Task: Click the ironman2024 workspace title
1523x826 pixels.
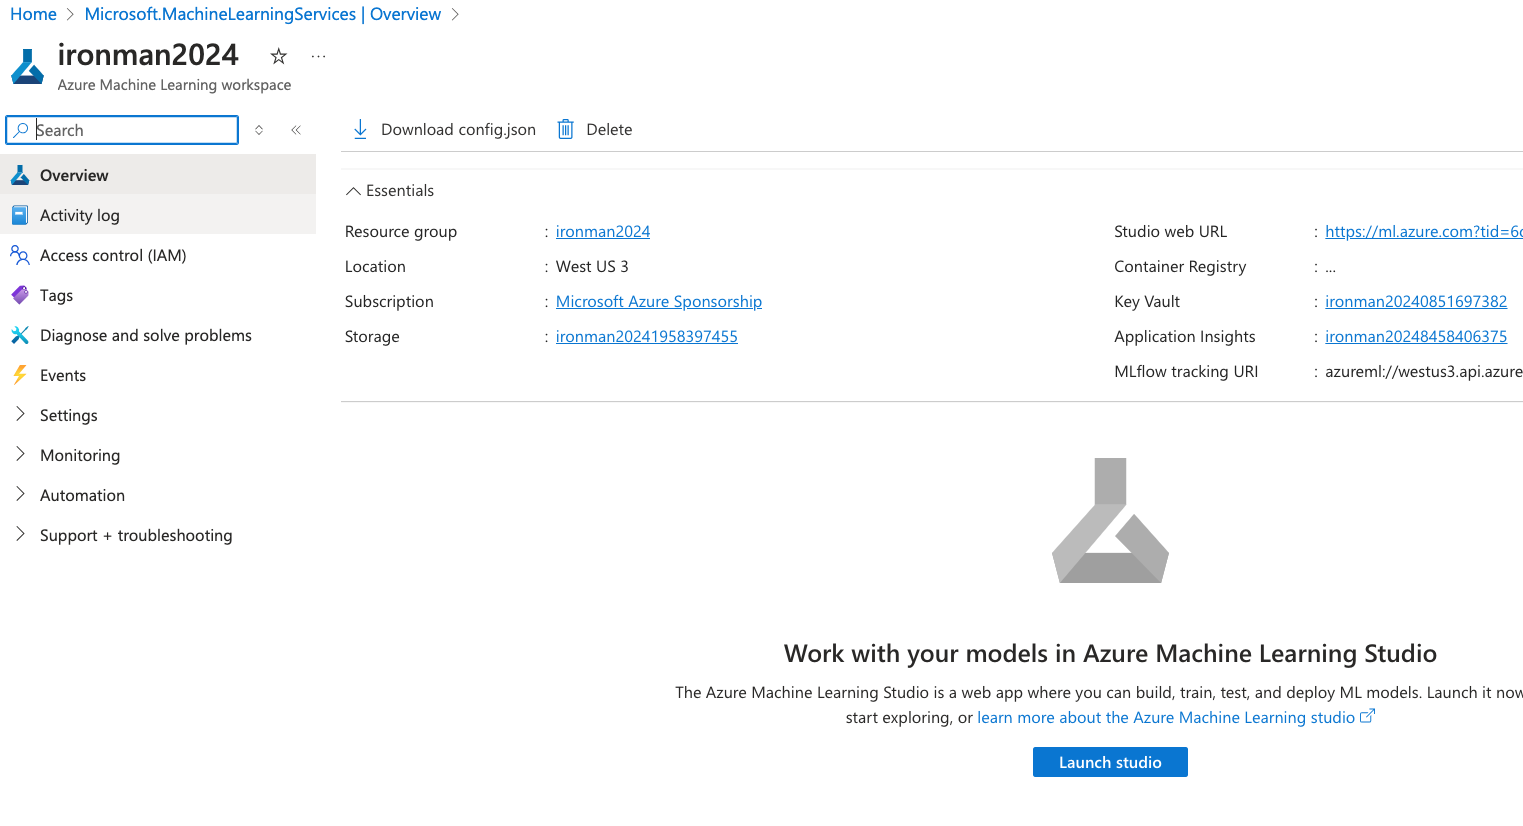Action: coord(148,54)
